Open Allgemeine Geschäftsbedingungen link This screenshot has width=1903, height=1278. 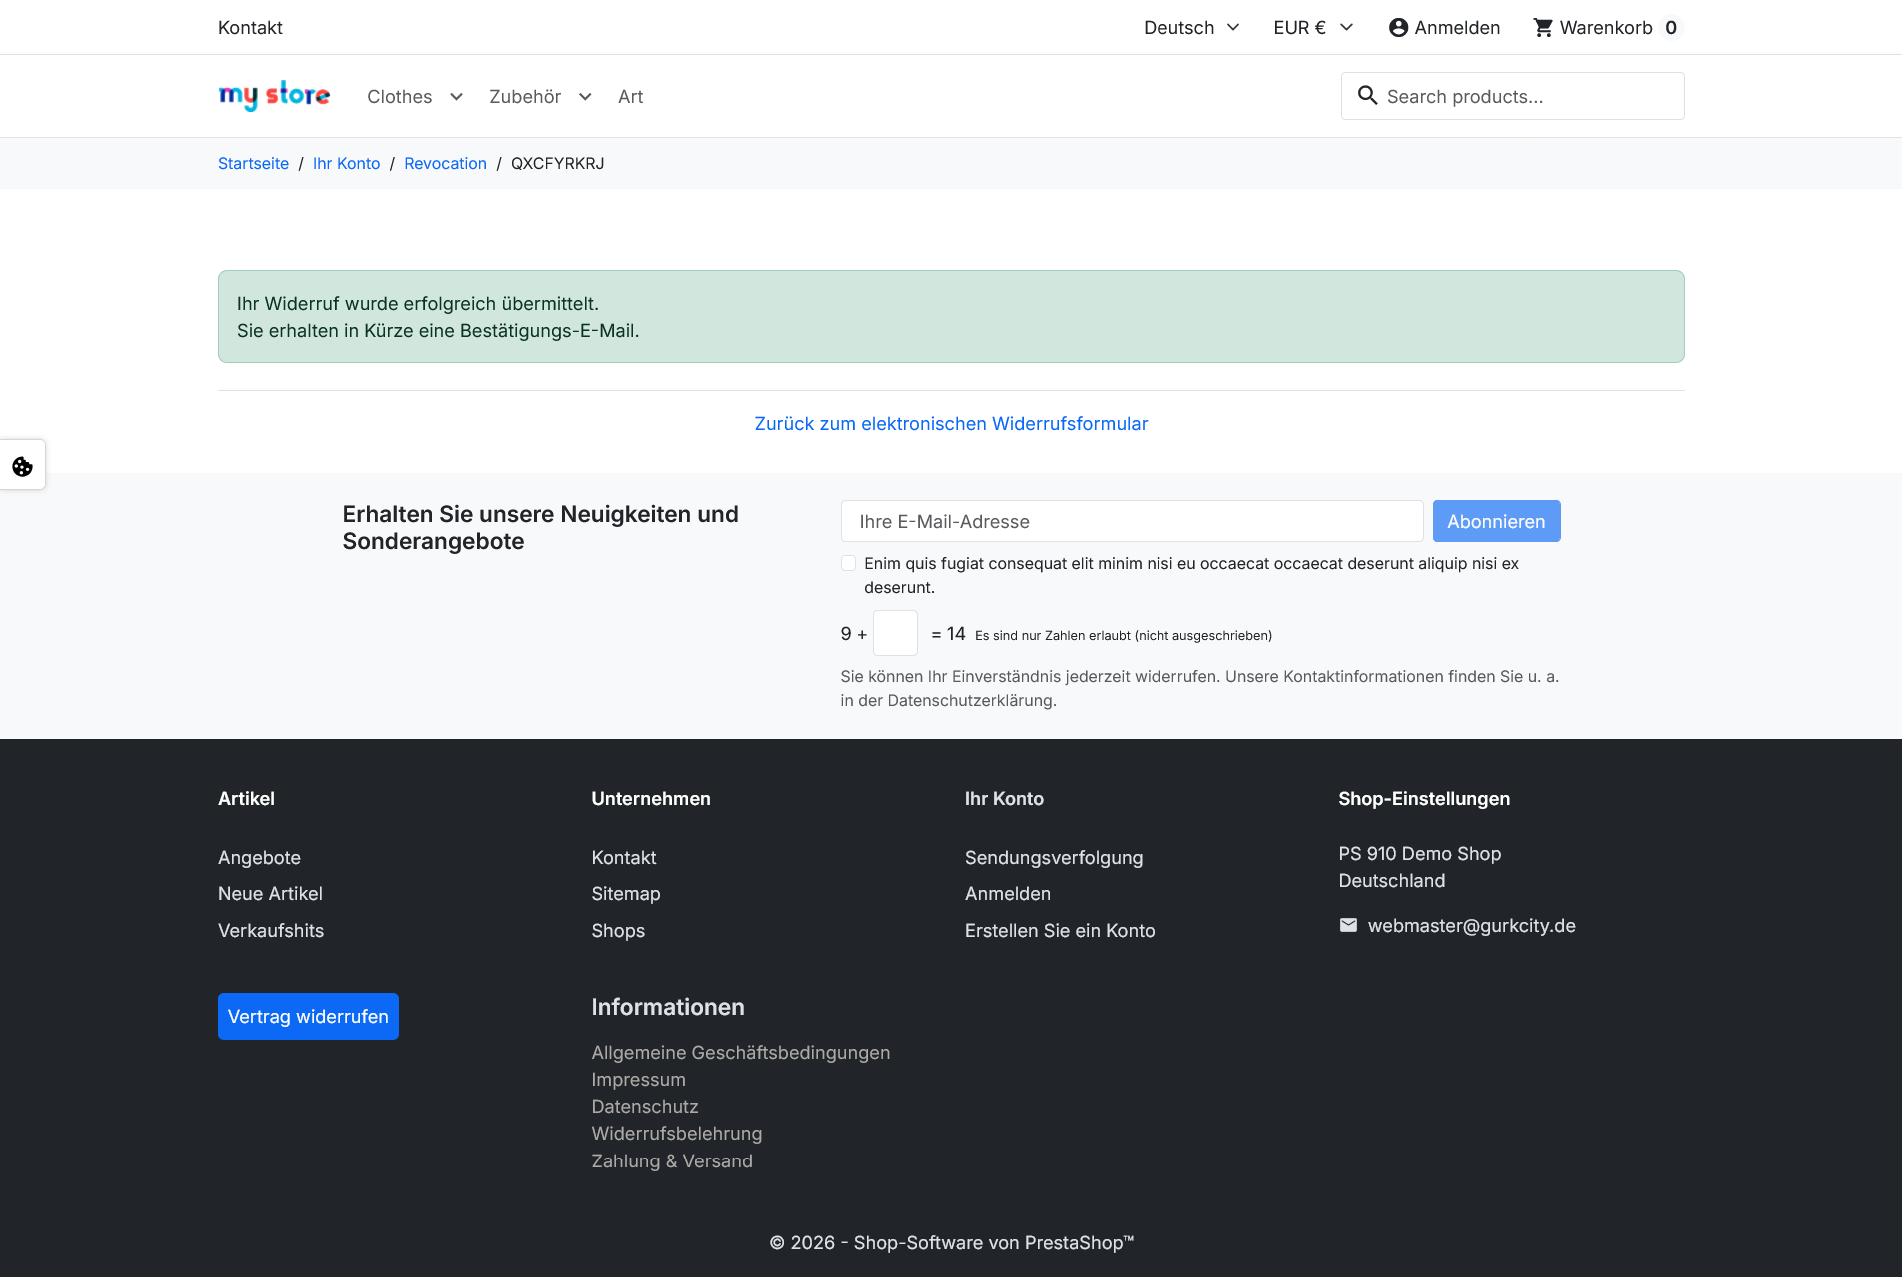[x=740, y=1053]
